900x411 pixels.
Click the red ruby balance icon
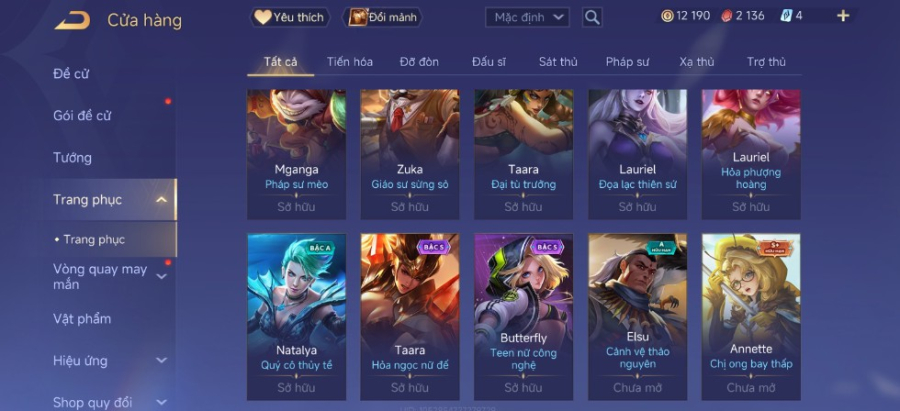(726, 16)
